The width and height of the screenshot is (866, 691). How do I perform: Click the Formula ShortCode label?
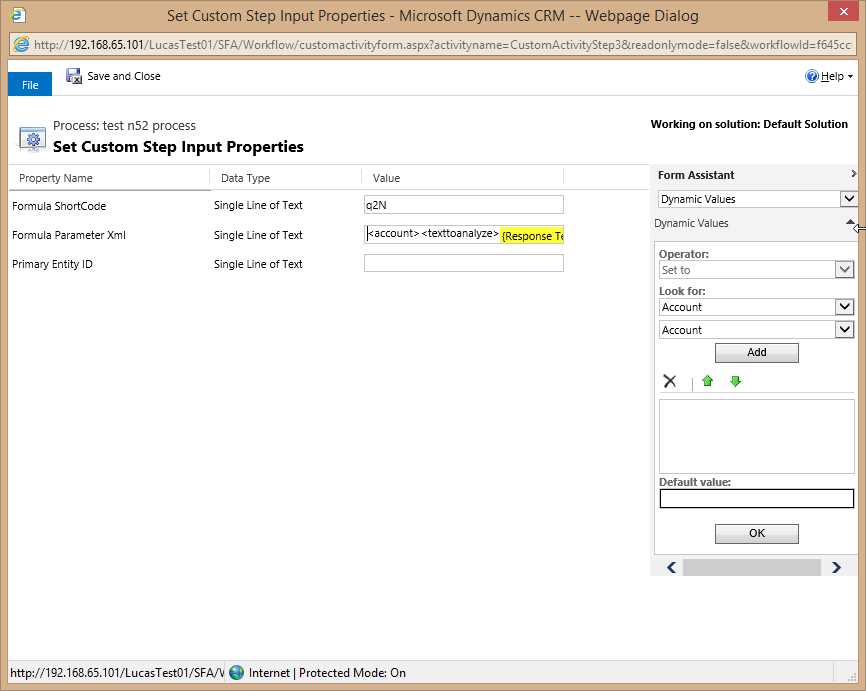pos(59,206)
